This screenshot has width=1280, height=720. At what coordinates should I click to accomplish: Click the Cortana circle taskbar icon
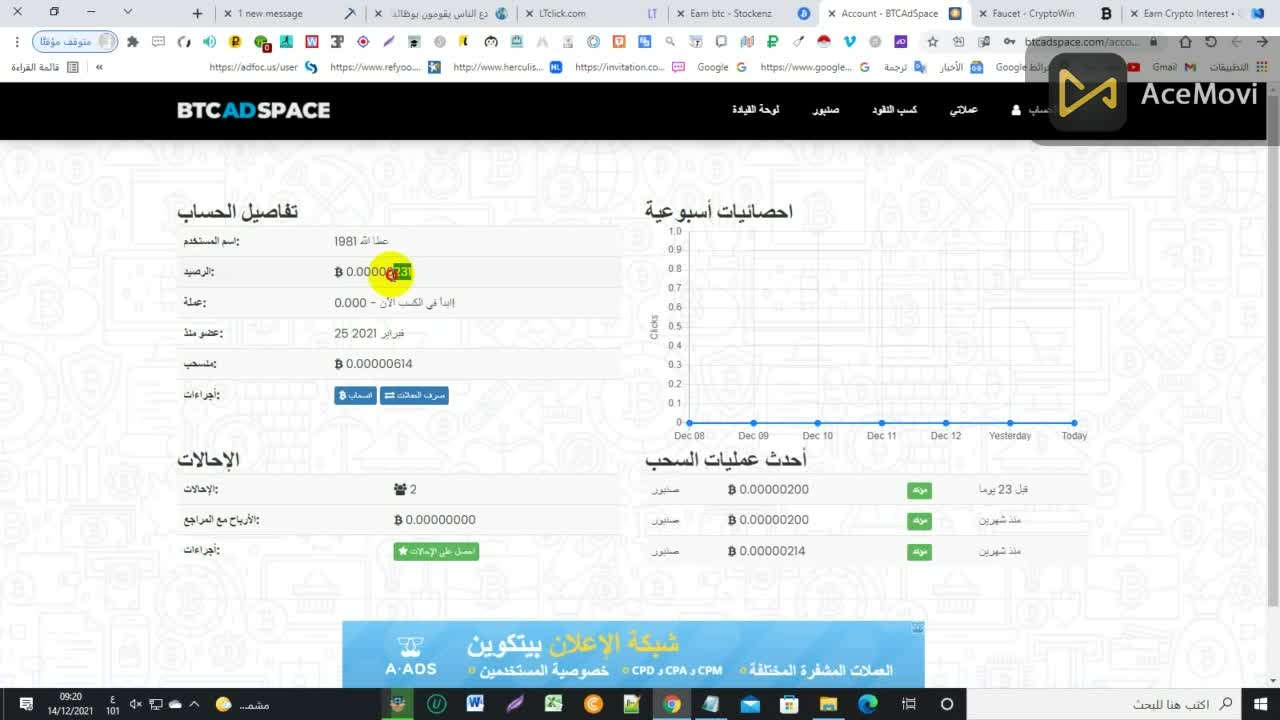tap(946, 704)
